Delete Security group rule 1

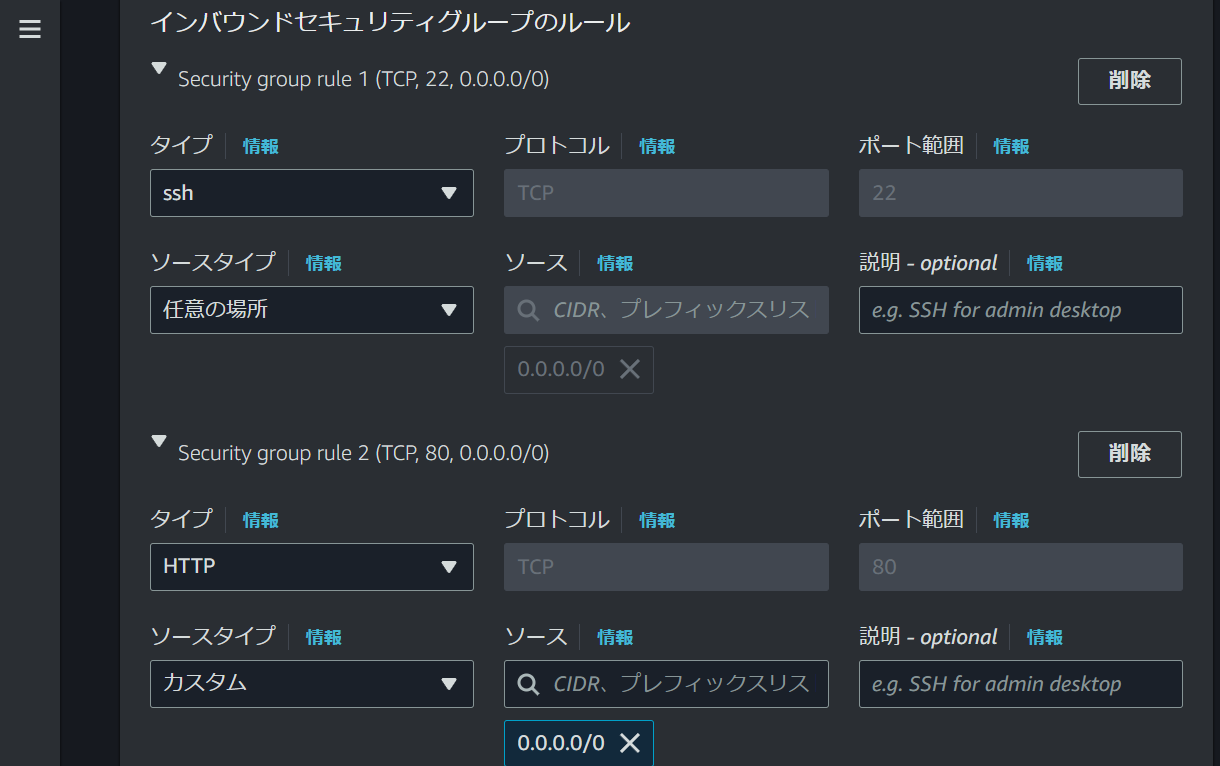tap(1129, 81)
